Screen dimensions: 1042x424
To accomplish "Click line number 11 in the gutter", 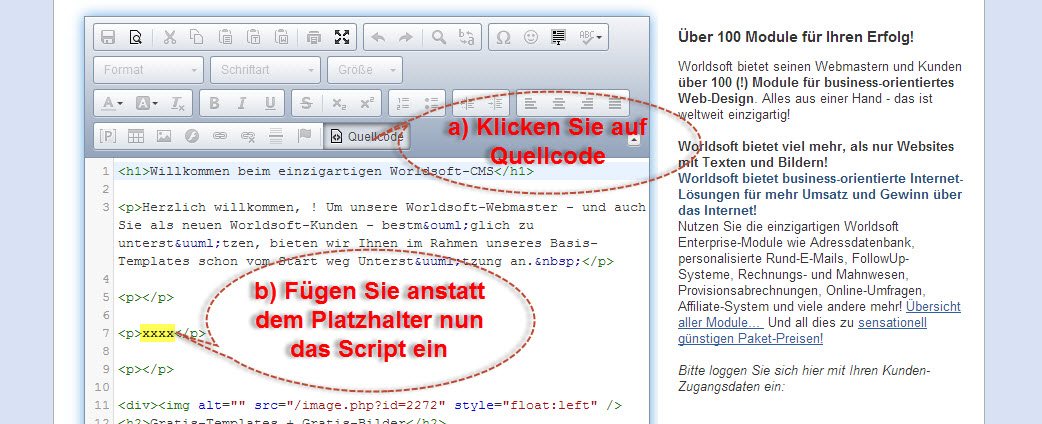I will (102, 405).
